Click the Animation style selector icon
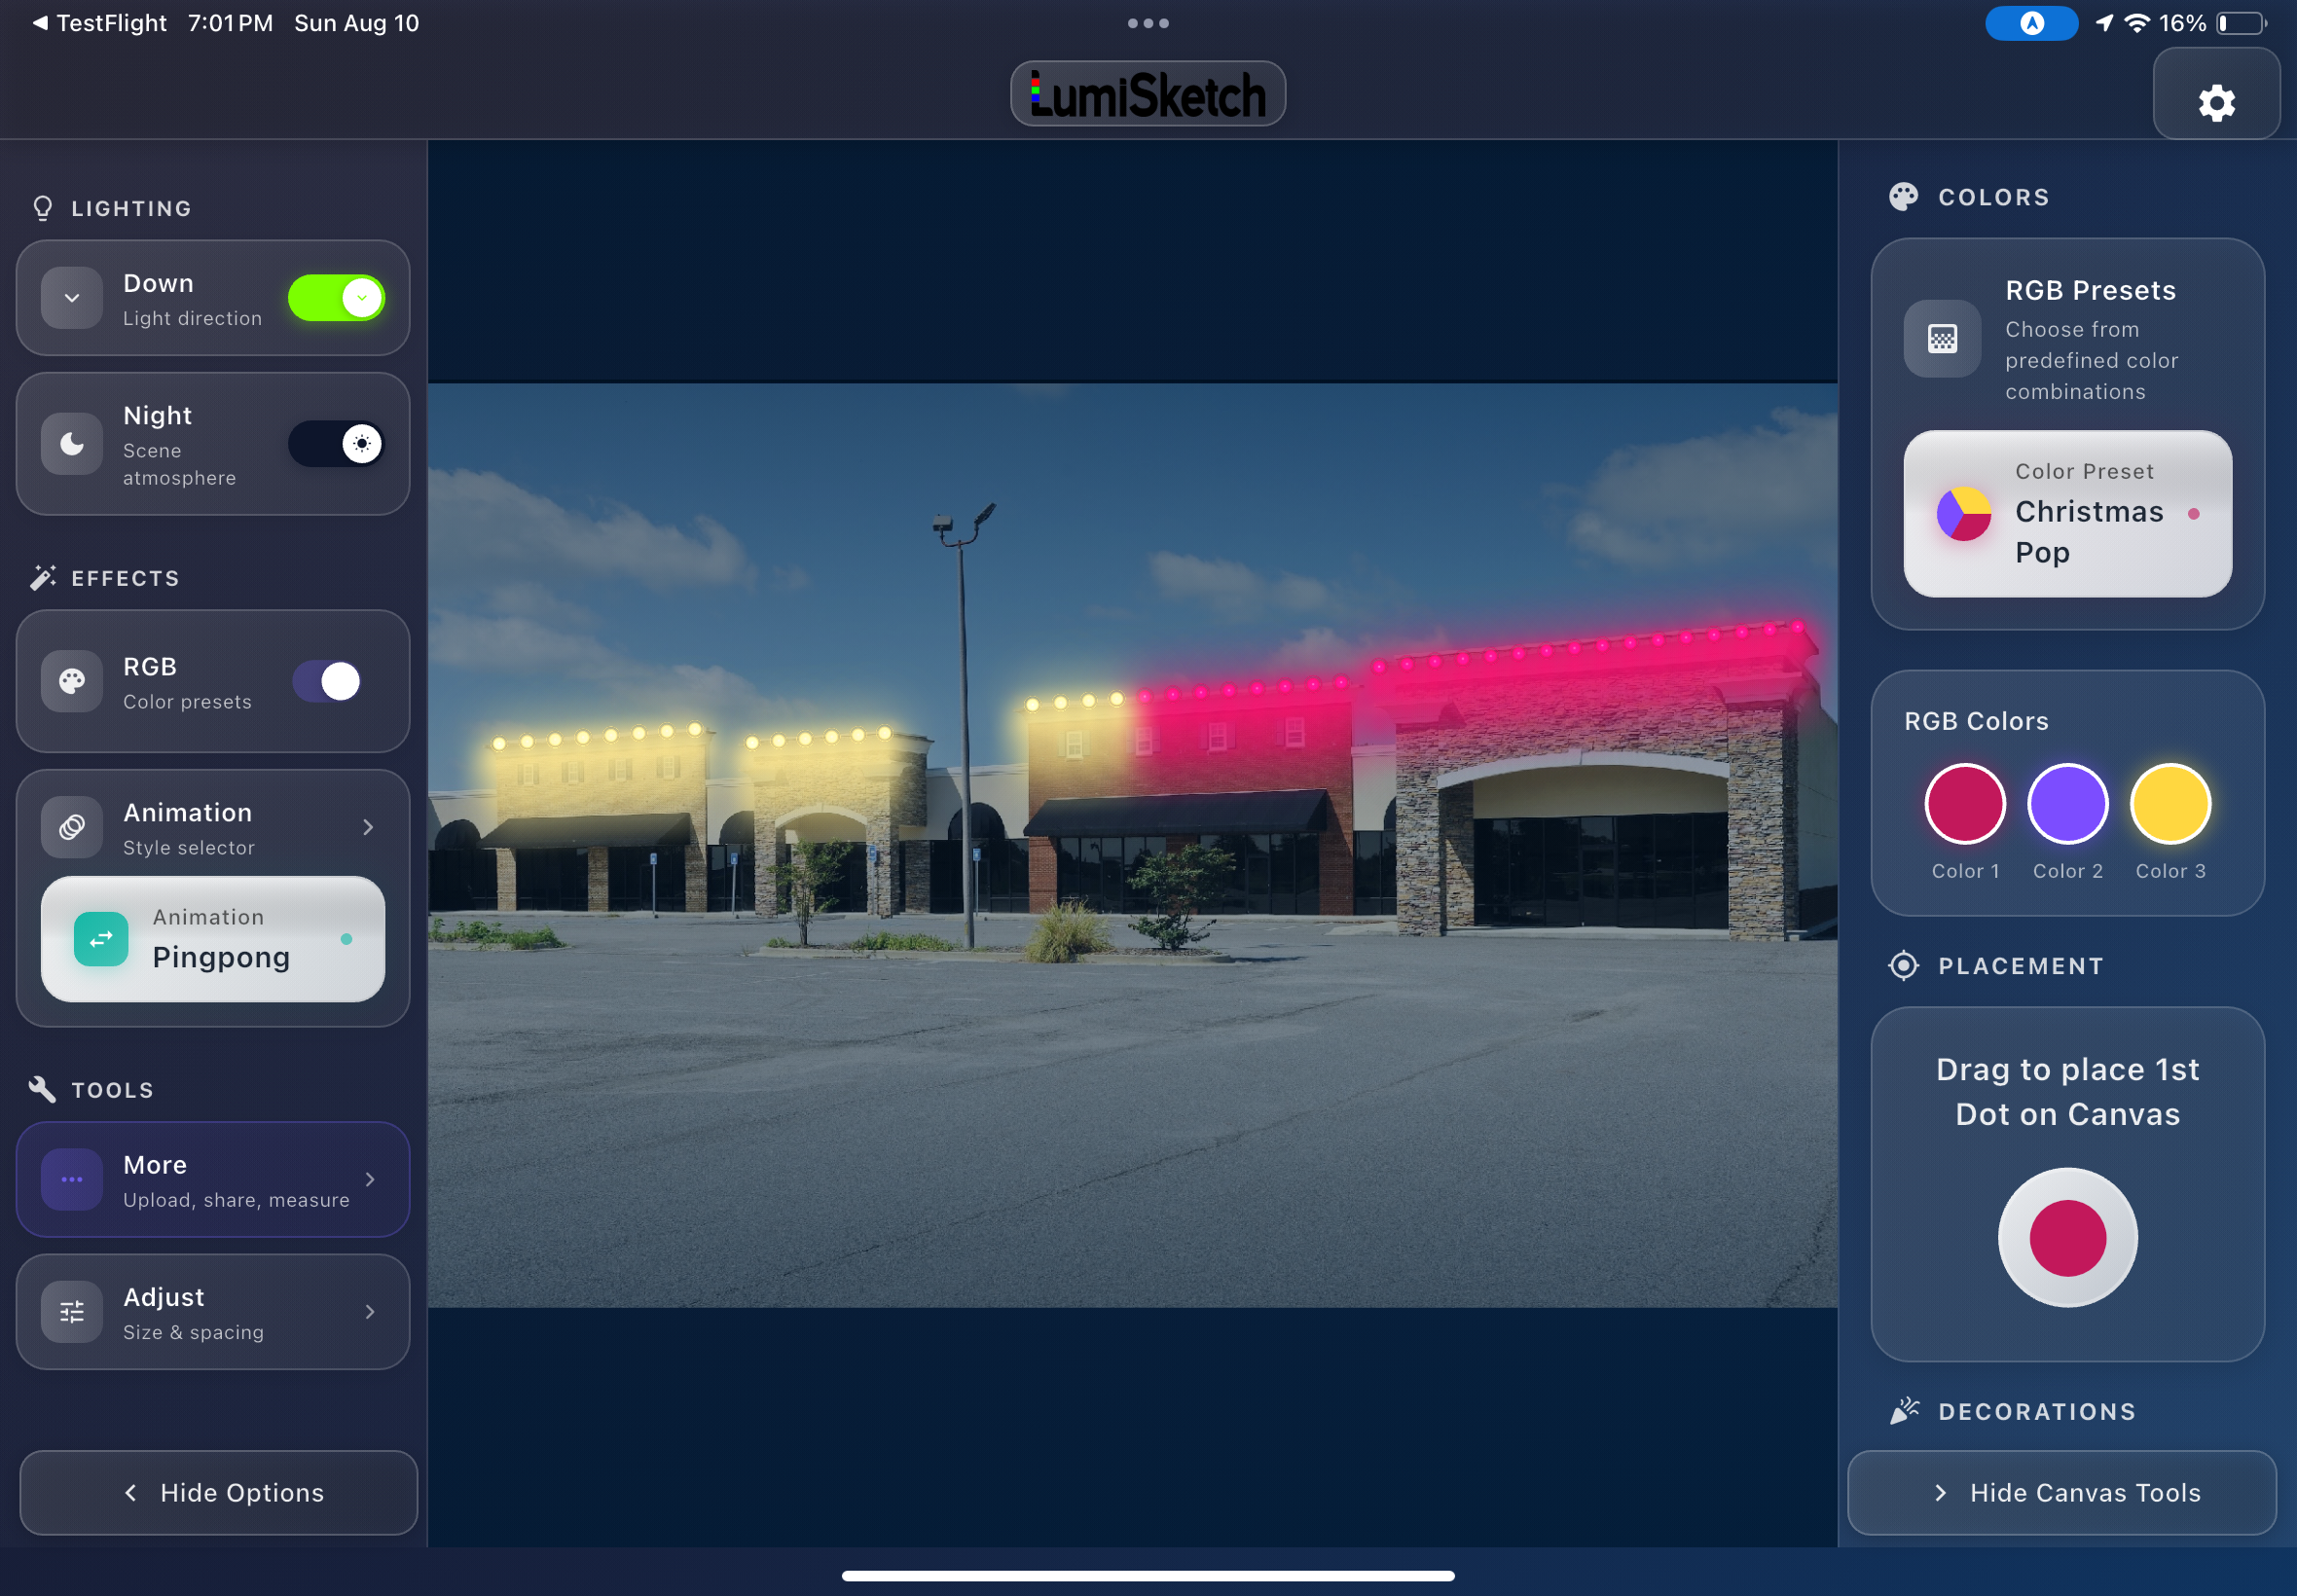Image resolution: width=2297 pixels, height=1596 pixels. tap(70, 826)
